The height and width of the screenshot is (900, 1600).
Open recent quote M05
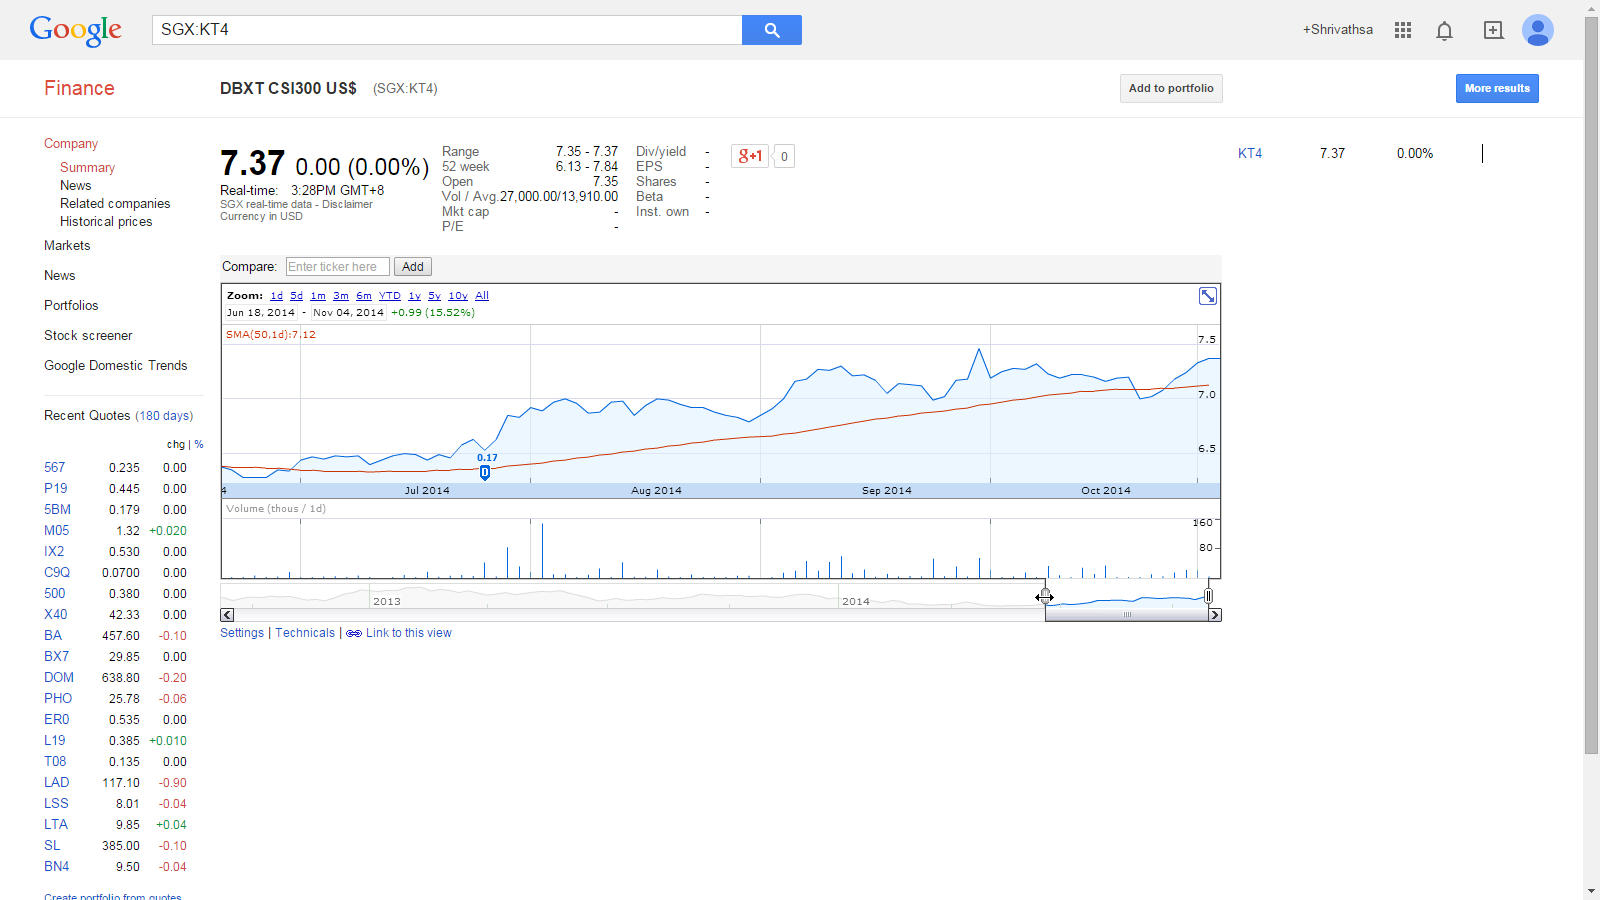coord(57,530)
